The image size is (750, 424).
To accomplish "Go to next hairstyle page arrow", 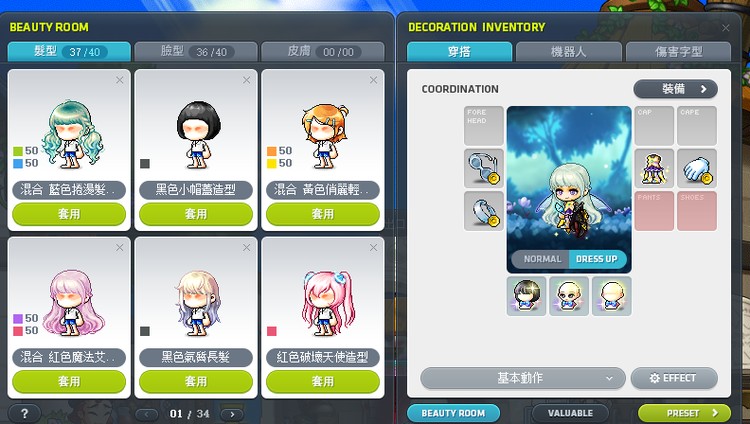I will point(232,414).
